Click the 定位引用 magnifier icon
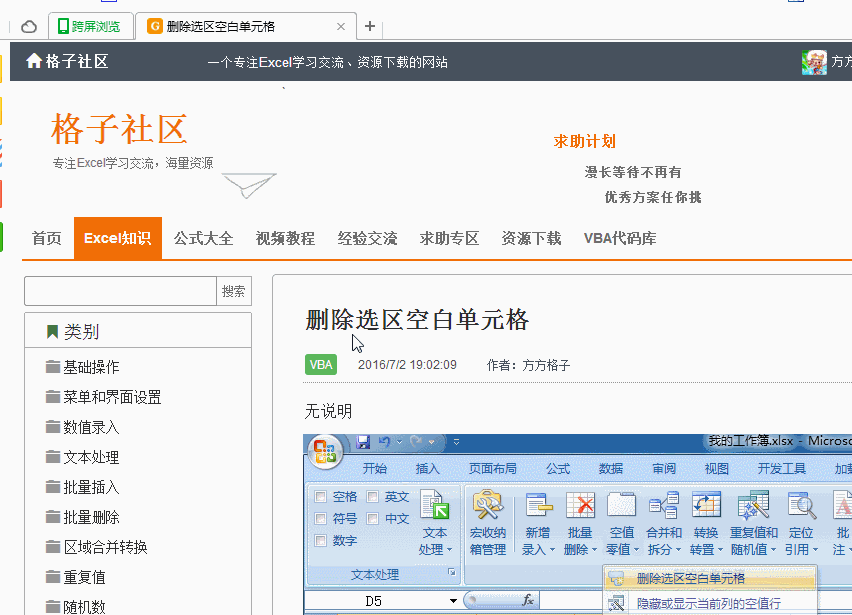The height and width of the screenshot is (615, 852). (800, 506)
